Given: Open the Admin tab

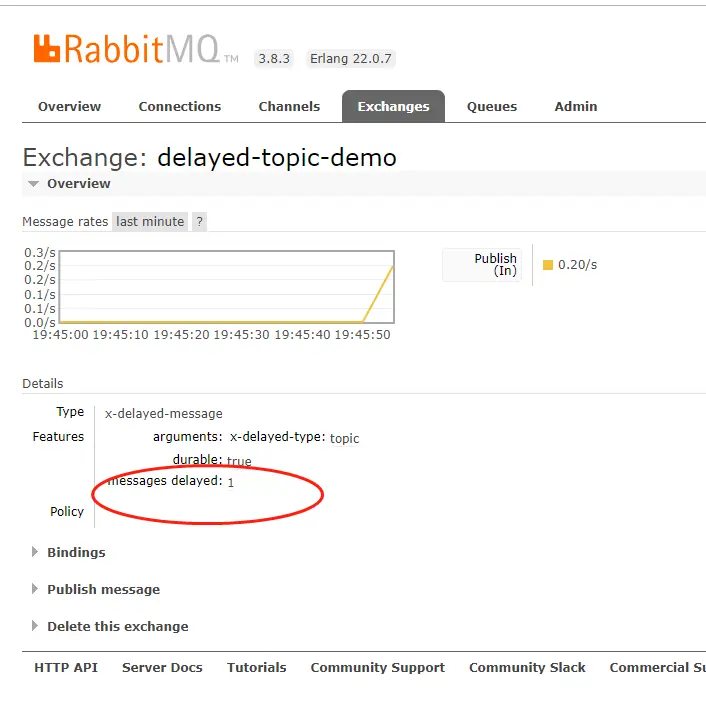Looking at the screenshot, I should 576,106.
